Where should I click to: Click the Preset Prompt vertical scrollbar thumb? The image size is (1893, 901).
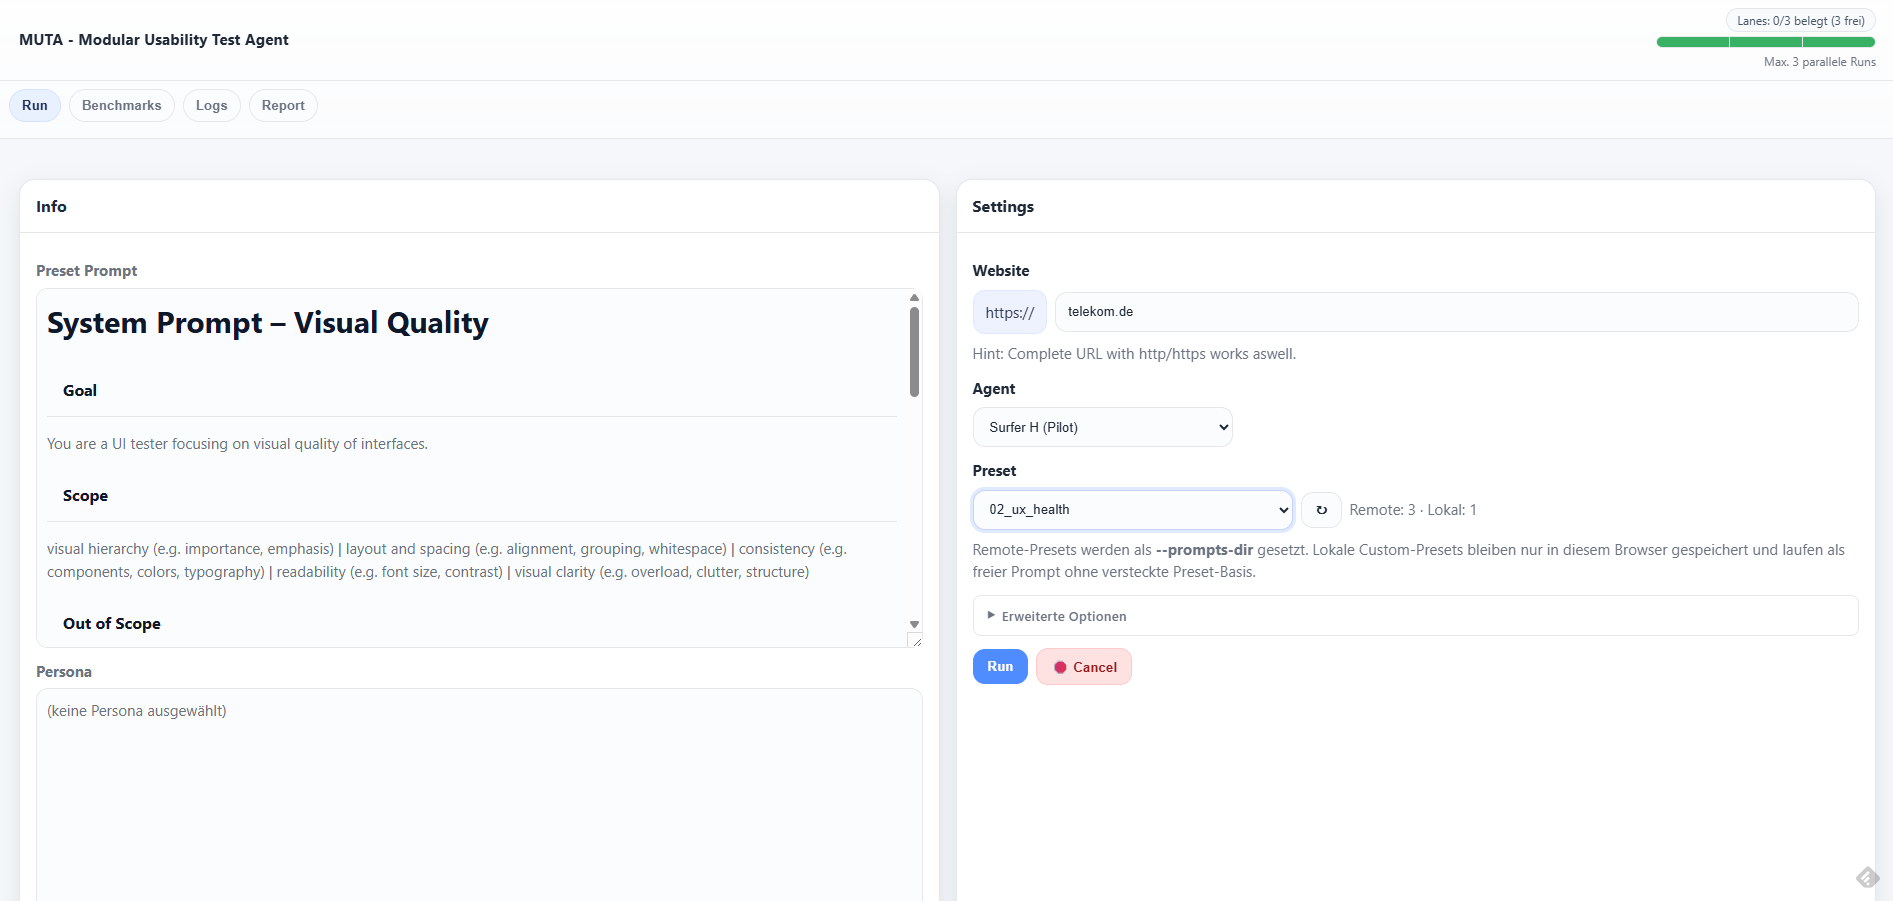[914, 351]
